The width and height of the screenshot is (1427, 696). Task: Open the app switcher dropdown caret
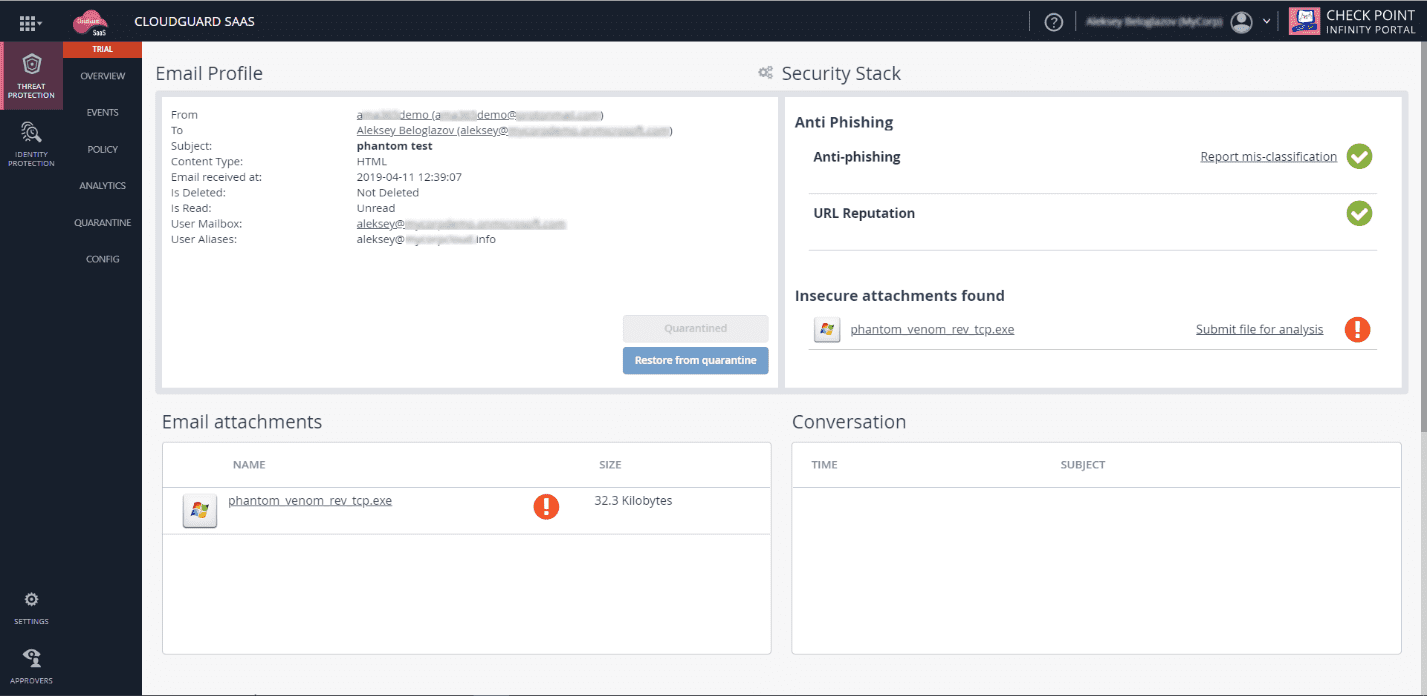coord(40,22)
